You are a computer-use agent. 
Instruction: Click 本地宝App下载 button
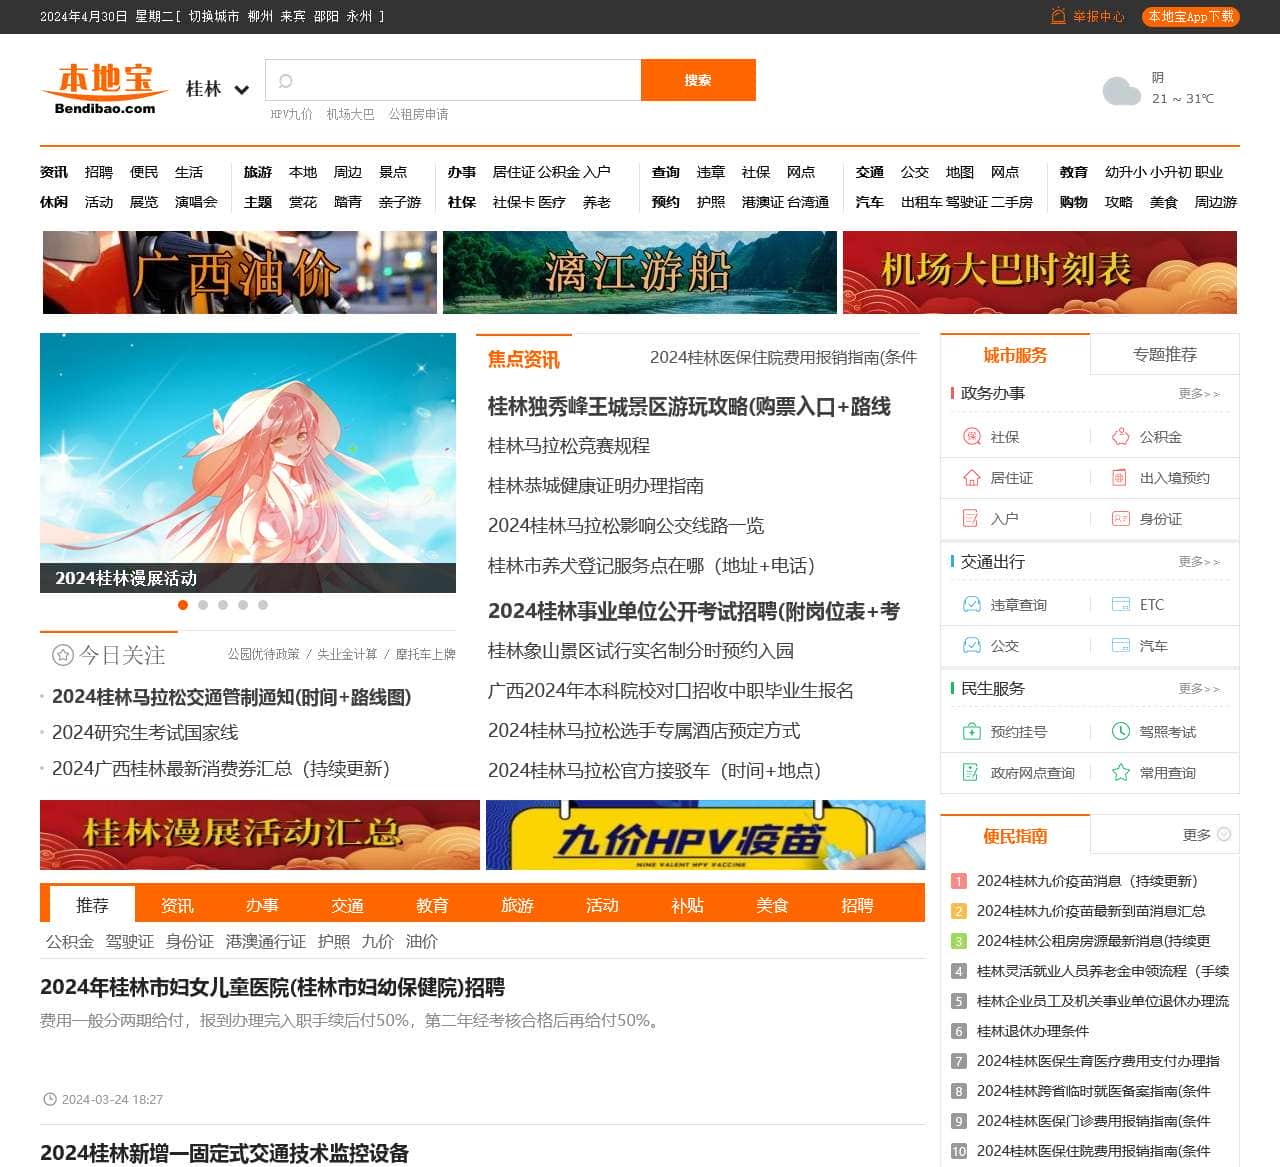[x=1190, y=17]
